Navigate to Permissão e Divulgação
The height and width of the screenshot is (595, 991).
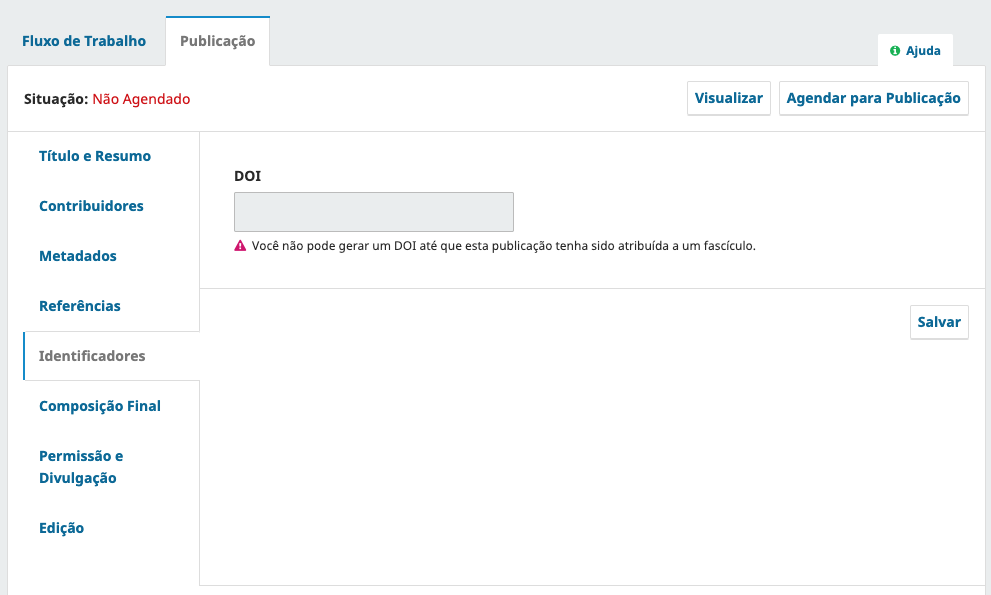point(81,467)
